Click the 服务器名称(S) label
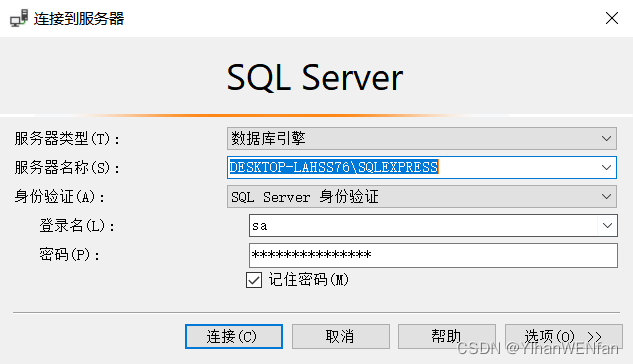 tap(67, 167)
